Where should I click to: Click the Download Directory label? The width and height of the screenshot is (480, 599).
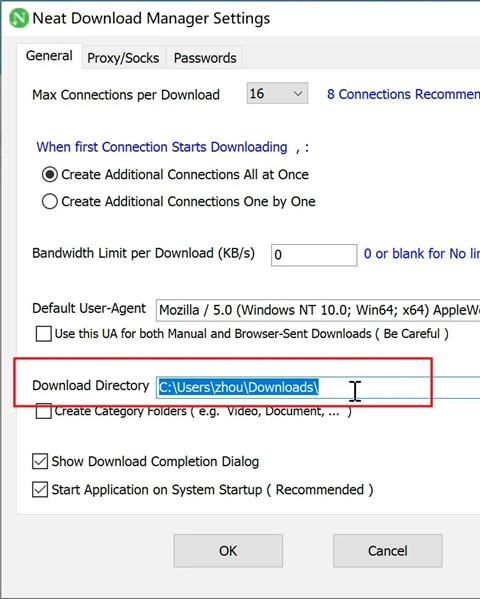tap(91, 386)
